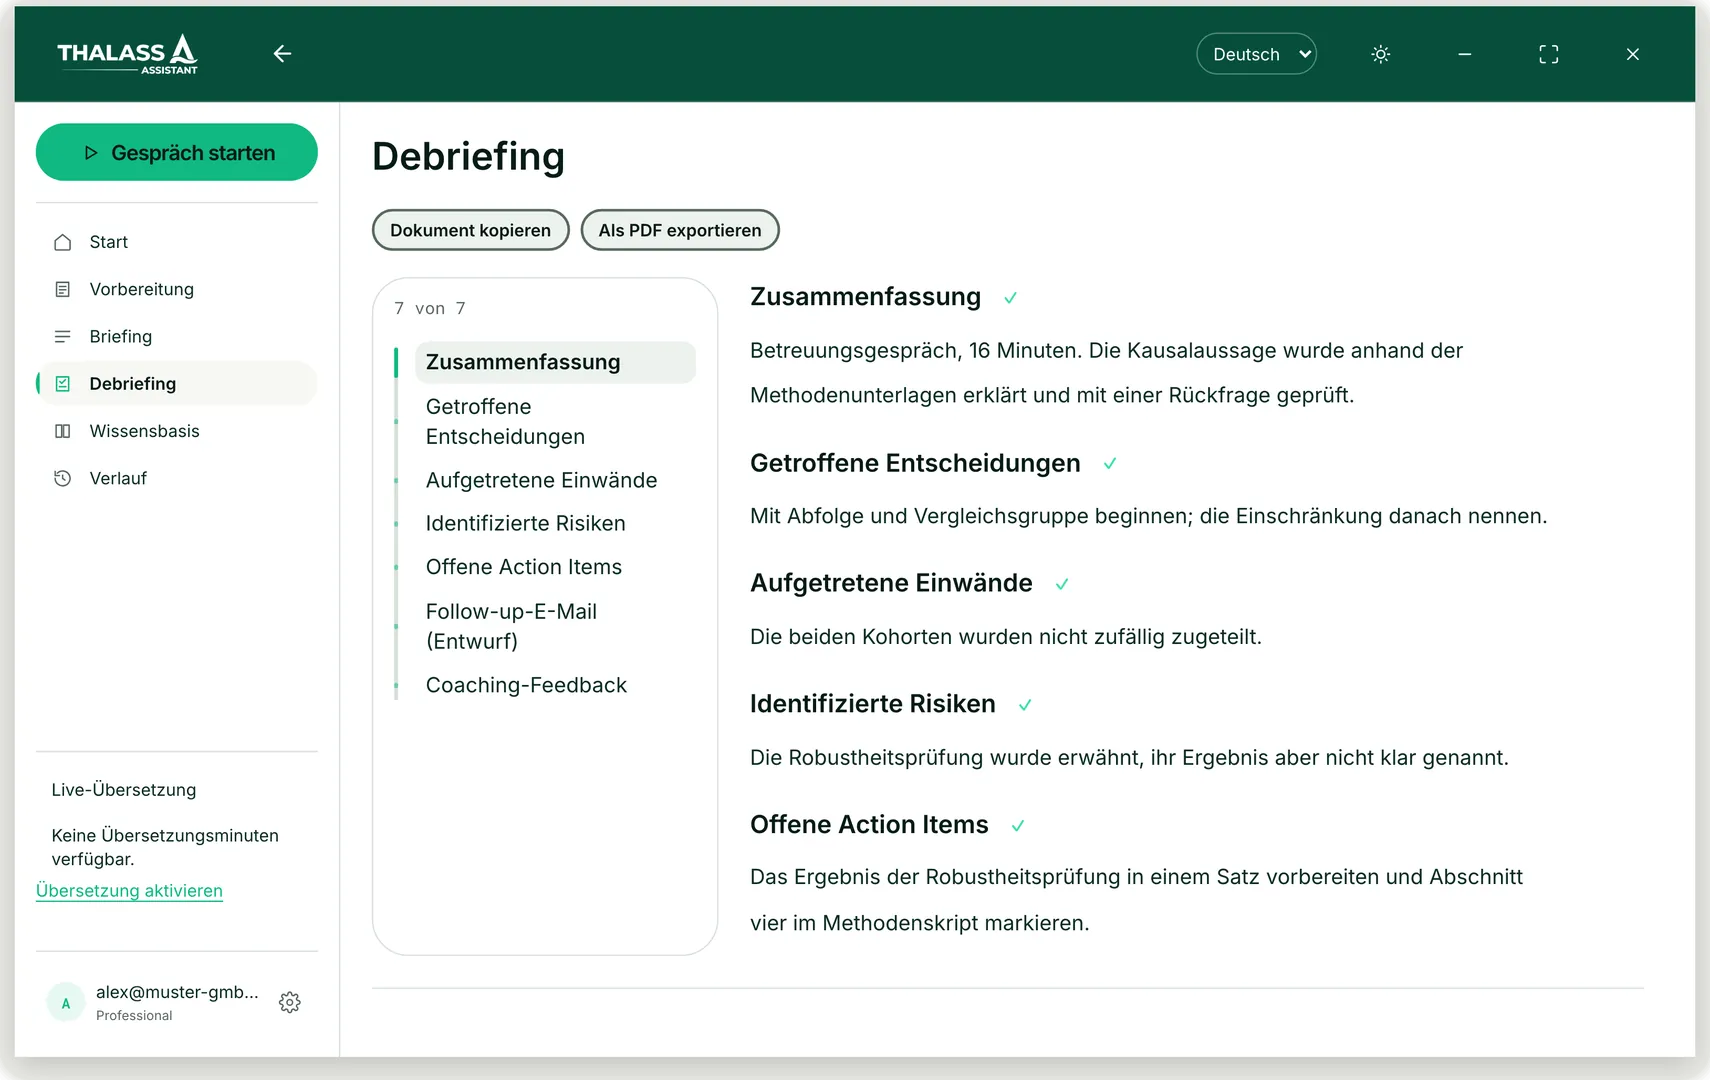Click checkmark beside Zusammenfassung heading
The image size is (1710, 1080).
(1010, 298)
